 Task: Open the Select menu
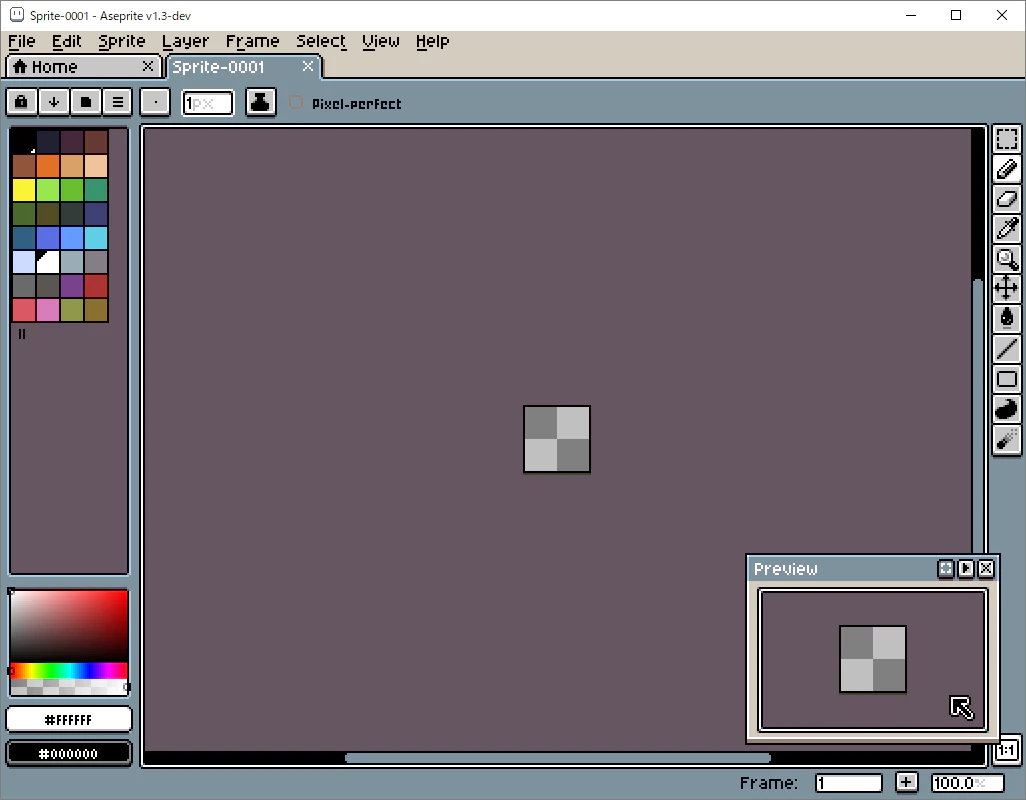321,41
